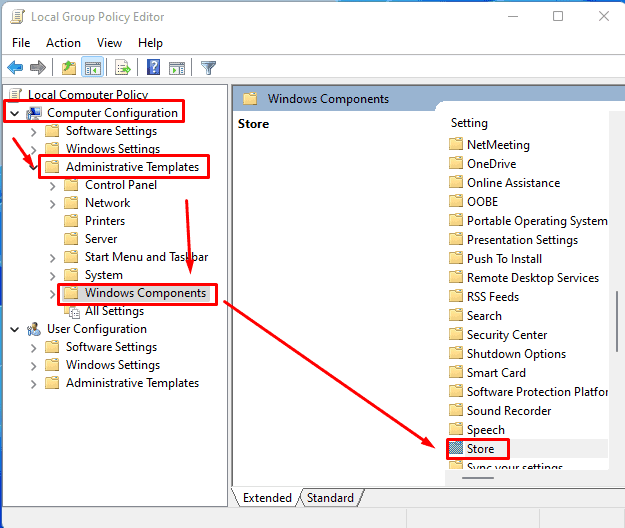Switch to the Standard tab
Screen dimensions: 625x528
click(330, 498)
